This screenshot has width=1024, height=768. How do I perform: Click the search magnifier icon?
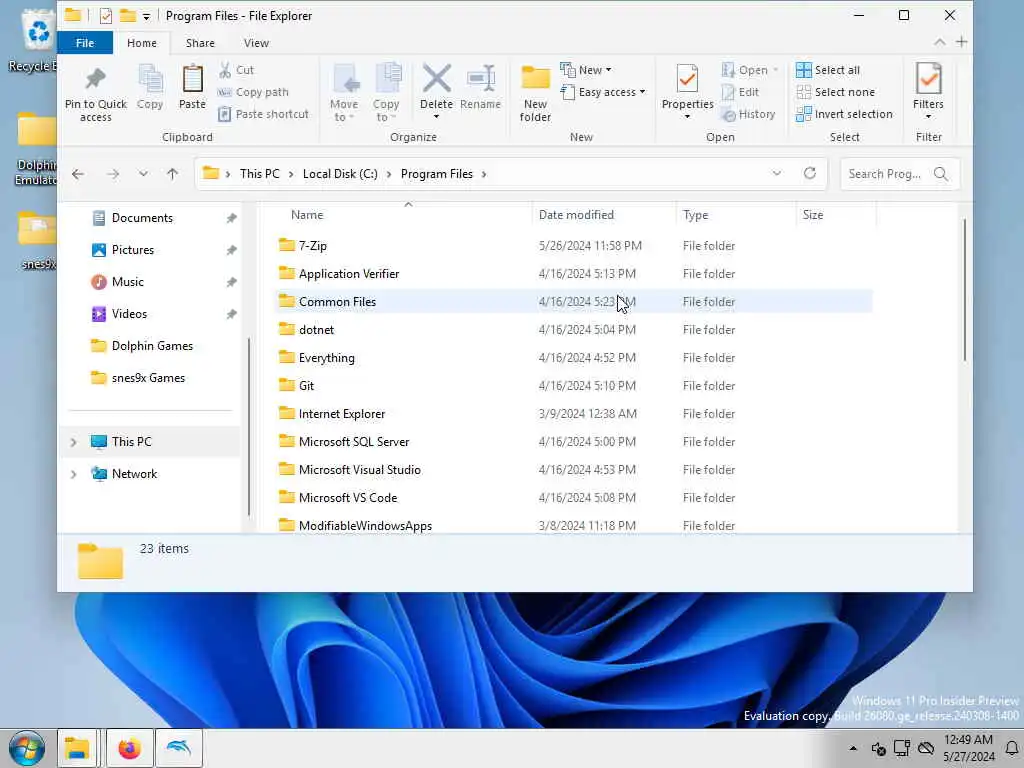click(x=940, y=174)
